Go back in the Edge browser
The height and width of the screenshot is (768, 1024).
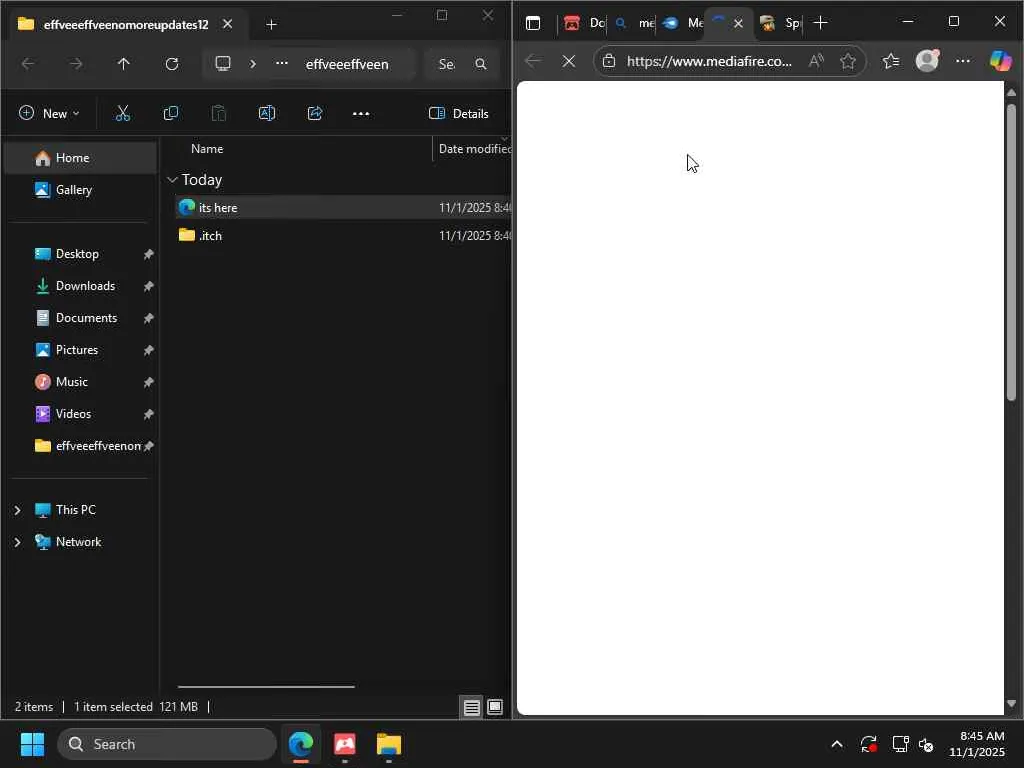(x=533, y=61)
